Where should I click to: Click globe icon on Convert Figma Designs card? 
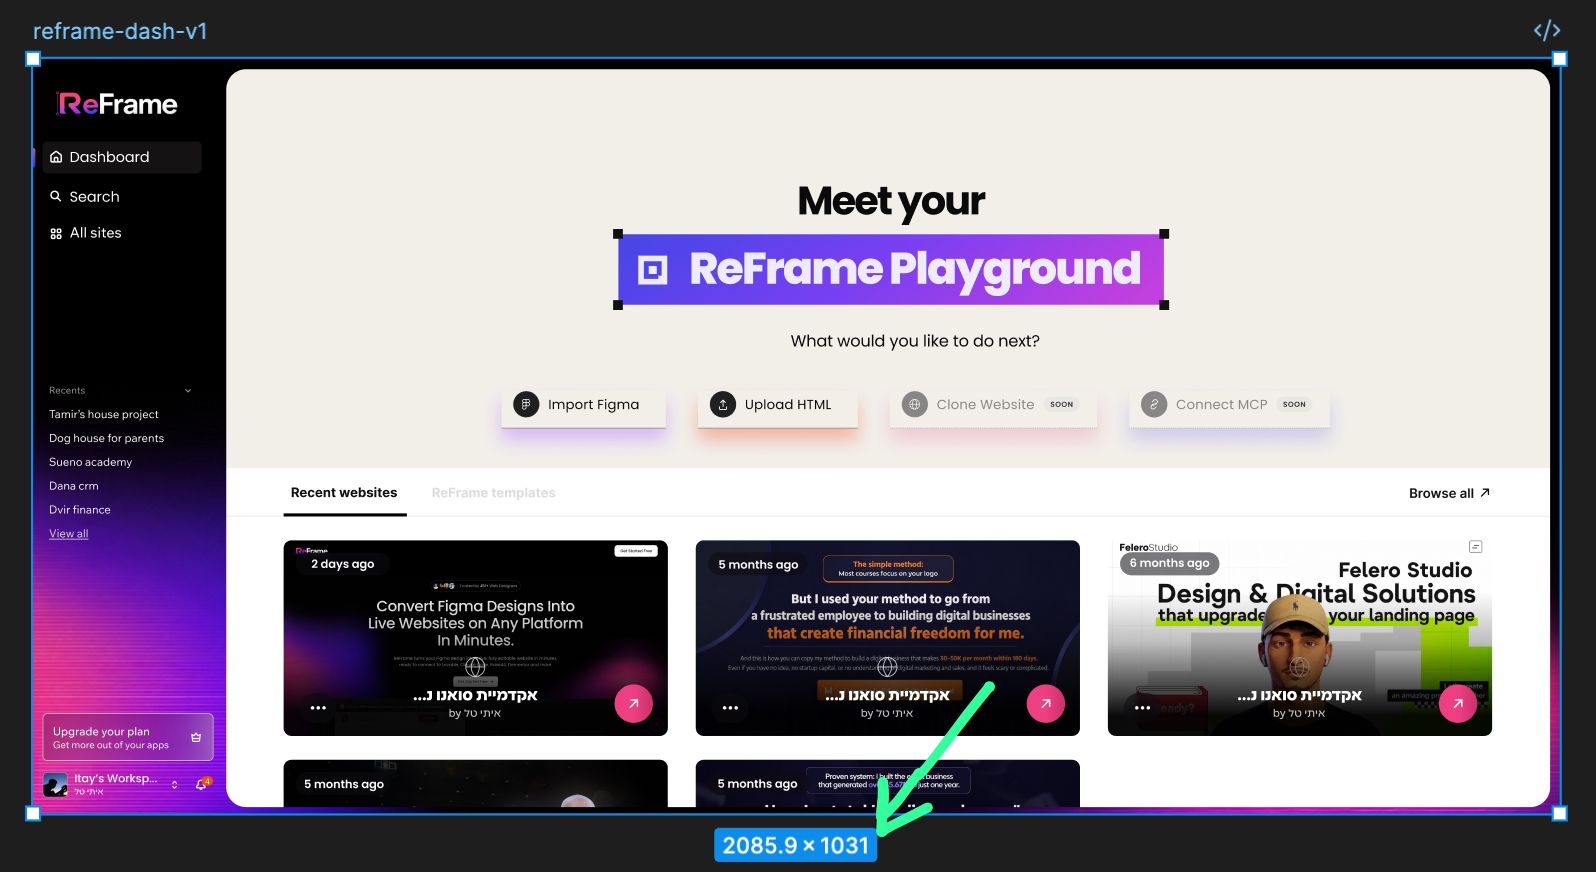[x=475, y=667]
